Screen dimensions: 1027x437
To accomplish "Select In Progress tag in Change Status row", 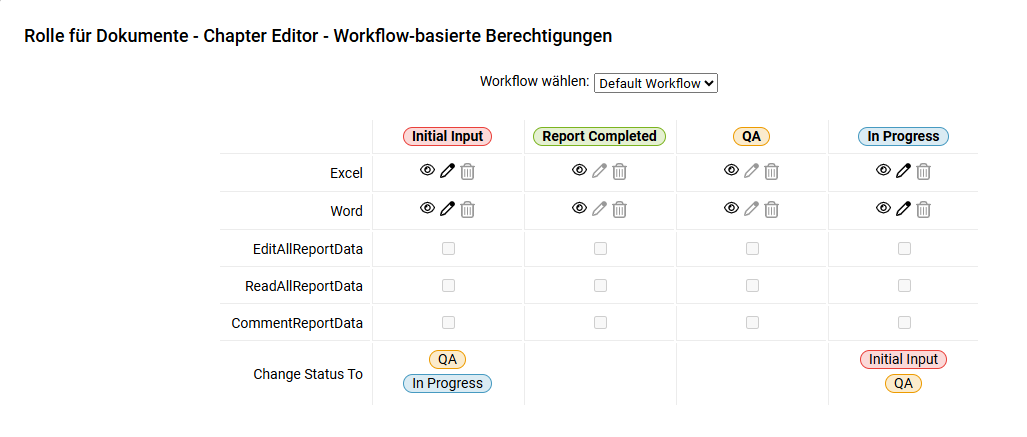I will pyautogui.click(x=447, y=383).
